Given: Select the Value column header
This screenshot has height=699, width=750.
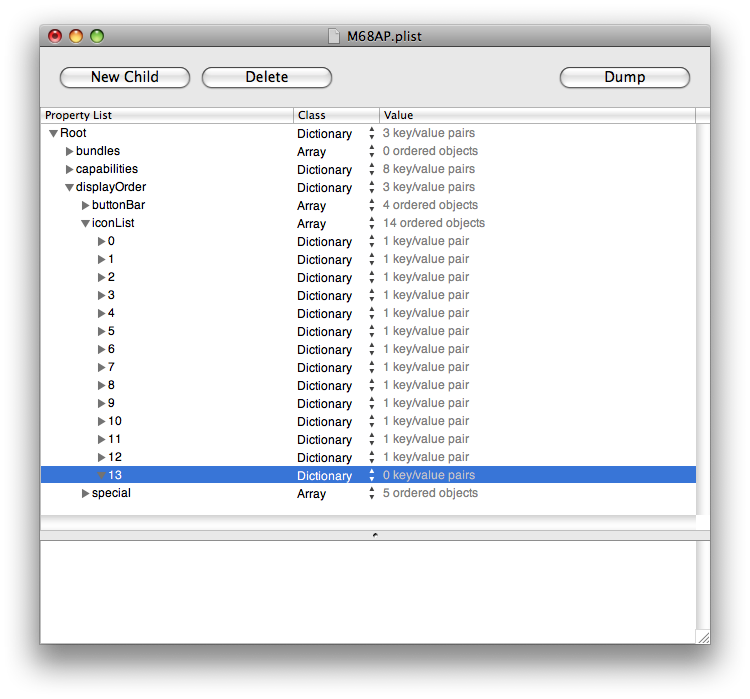Looking at the screenshot, I should (537, 115).
